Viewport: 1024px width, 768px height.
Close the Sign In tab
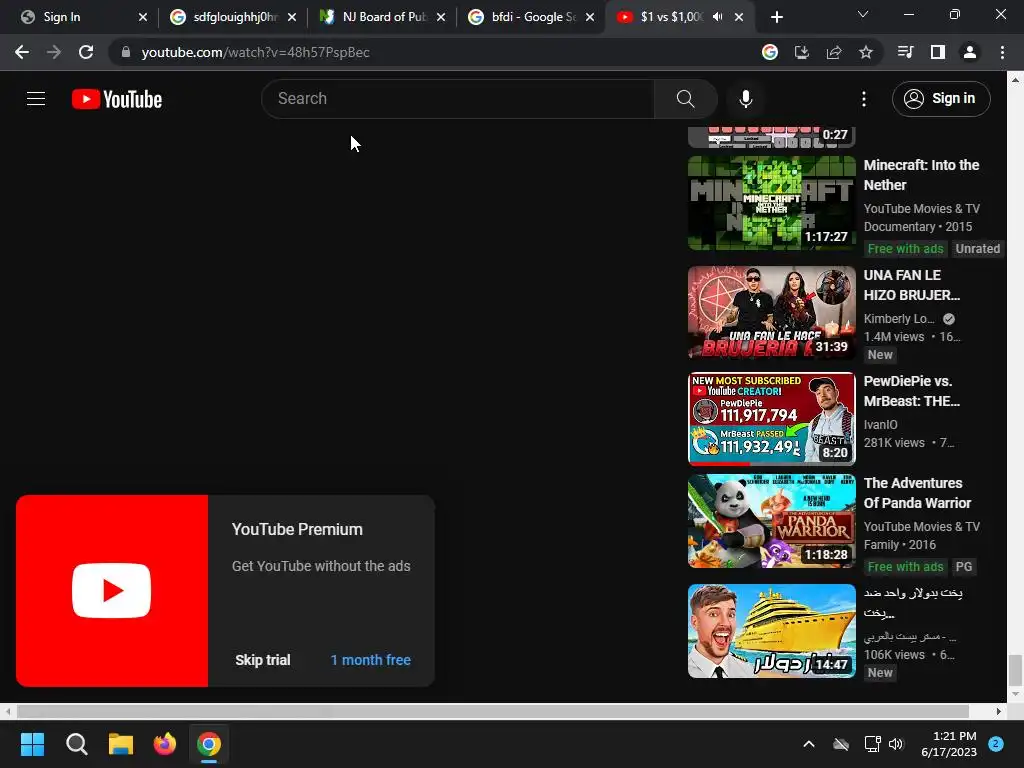point(143,17)
